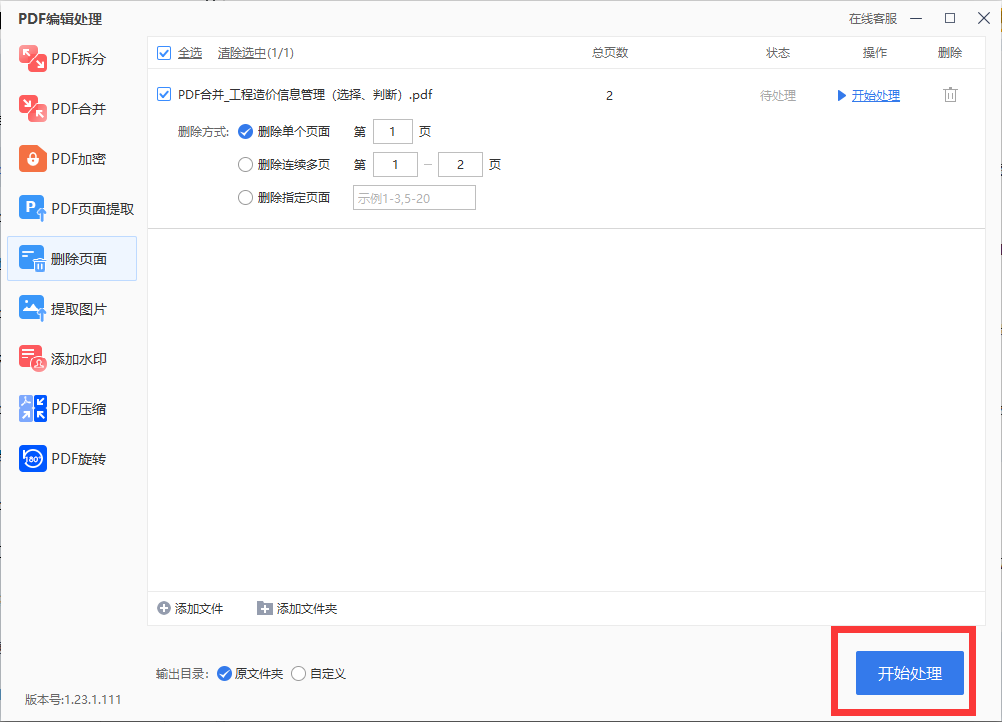Viewport: 1002px width, 722px height.
Task: Click the PDF压缩 compress icon
Action: (33, 408)
